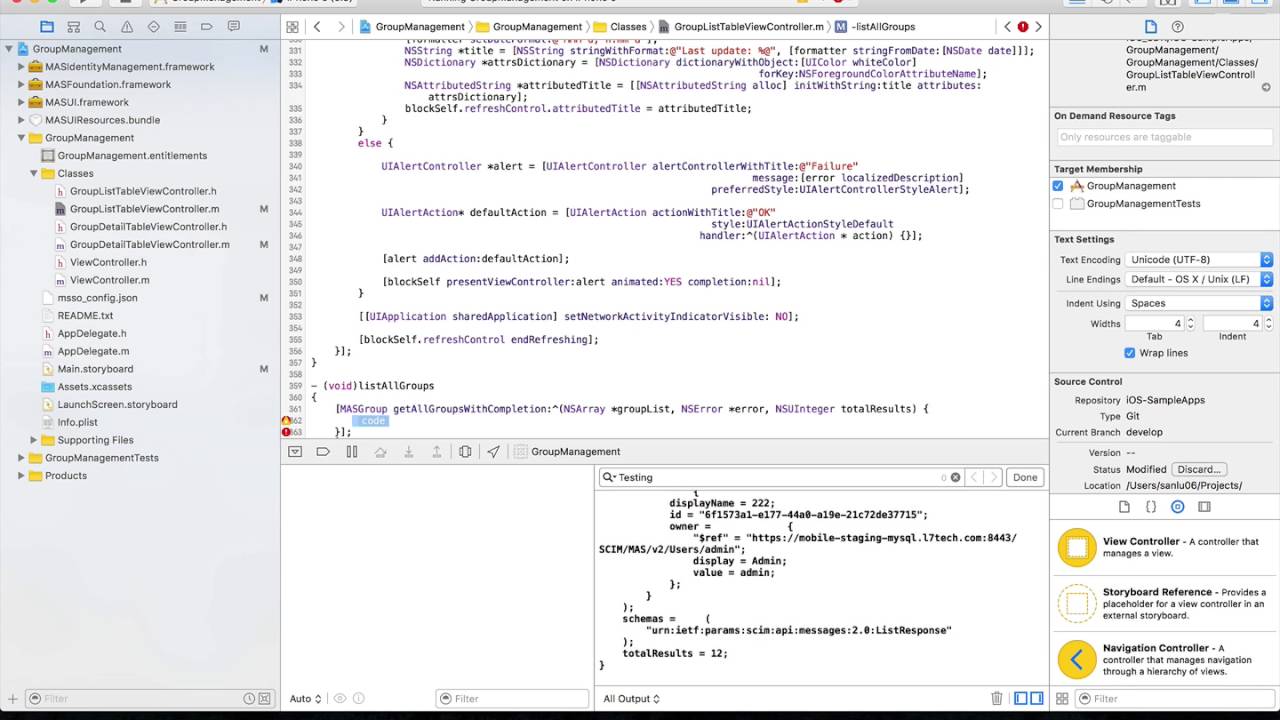
Task: Reveal file path arrow in inspector
Action: [1266, 88]
